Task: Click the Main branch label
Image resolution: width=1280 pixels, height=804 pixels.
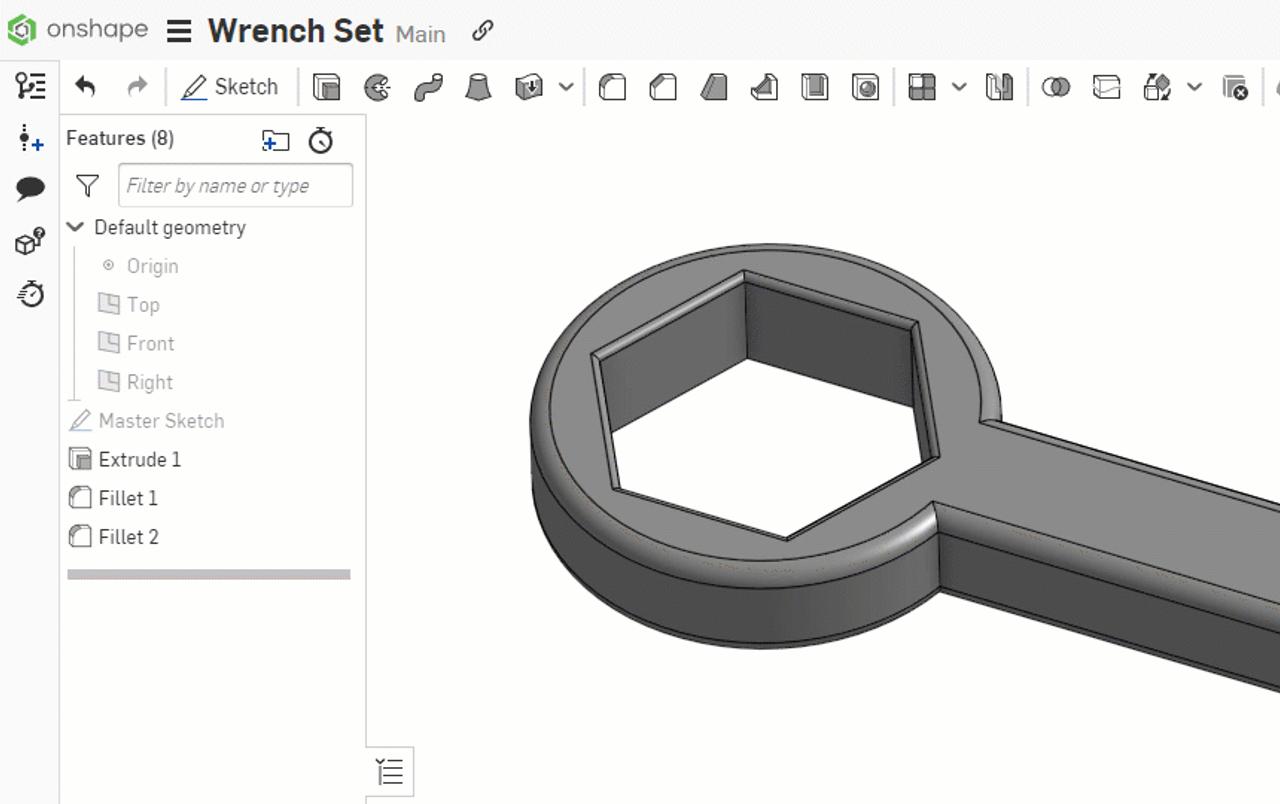Action: [421, 34]
